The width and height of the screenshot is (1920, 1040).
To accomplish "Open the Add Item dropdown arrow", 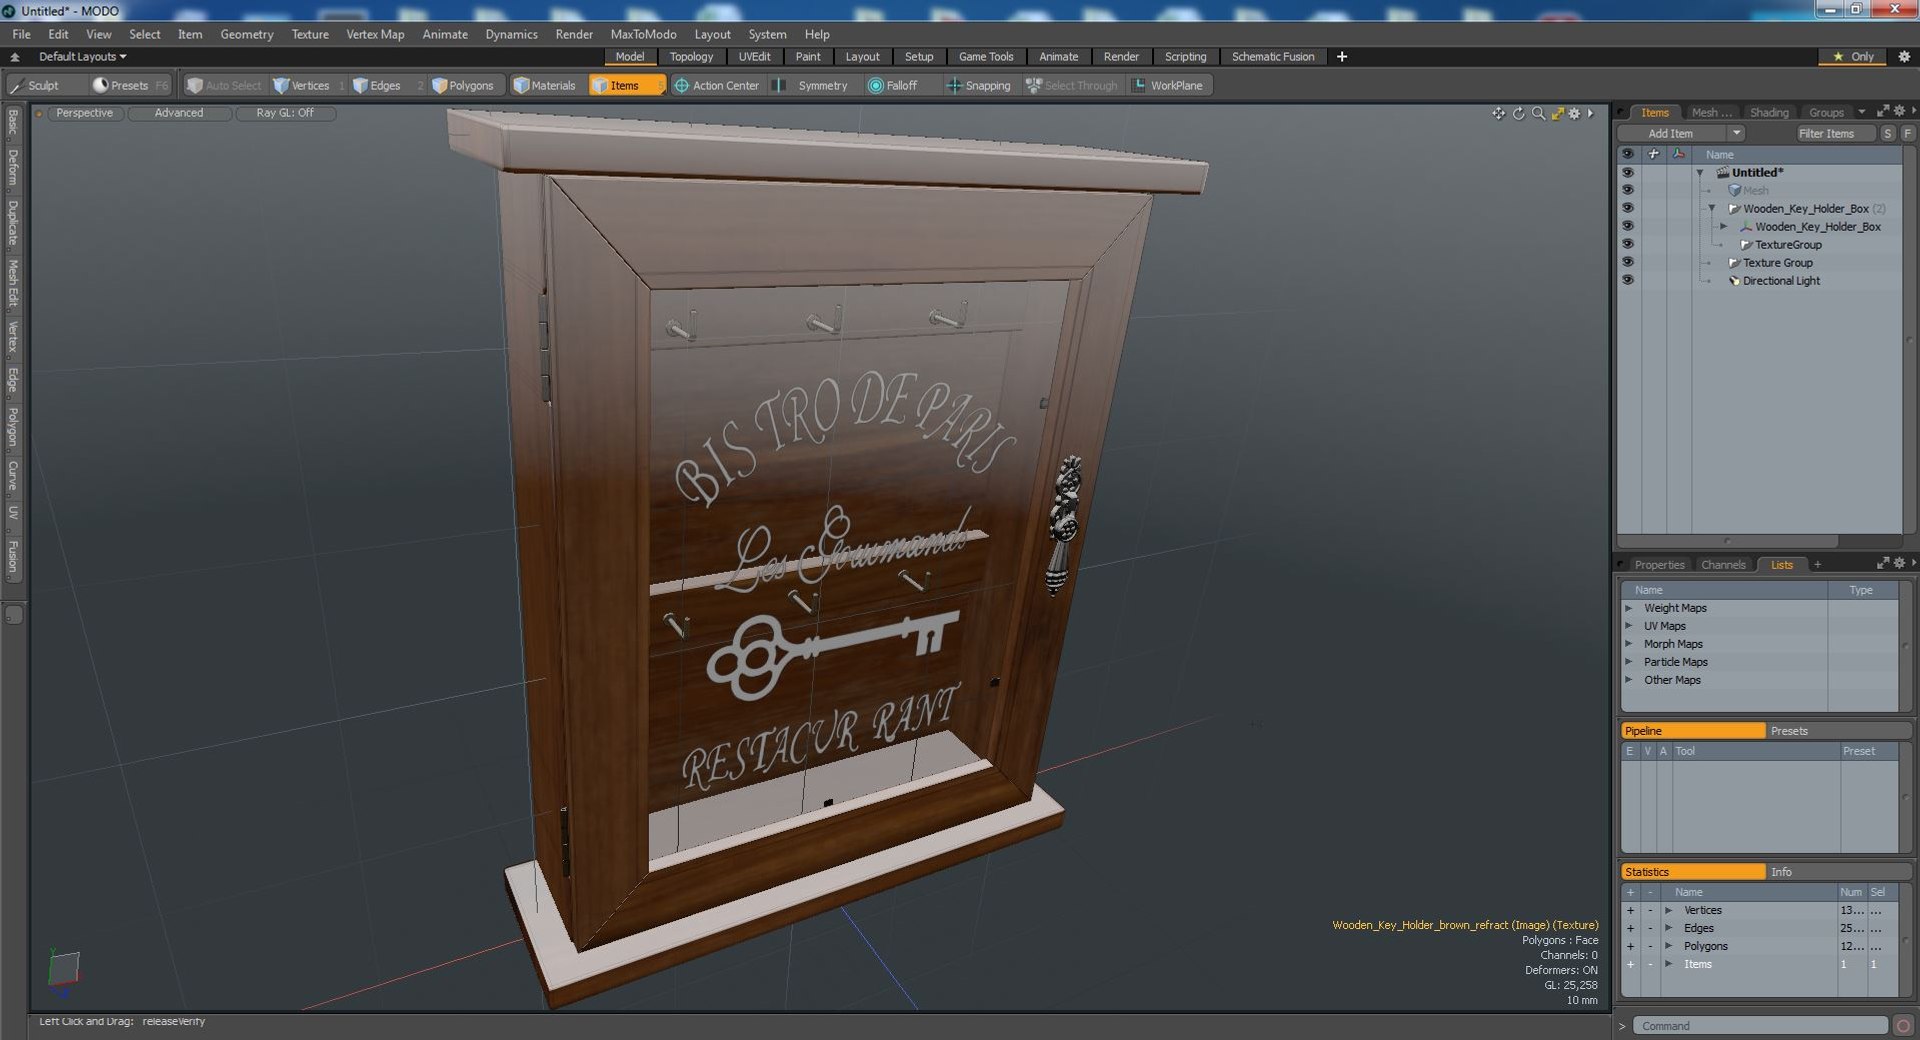I will pos(1736,133).
